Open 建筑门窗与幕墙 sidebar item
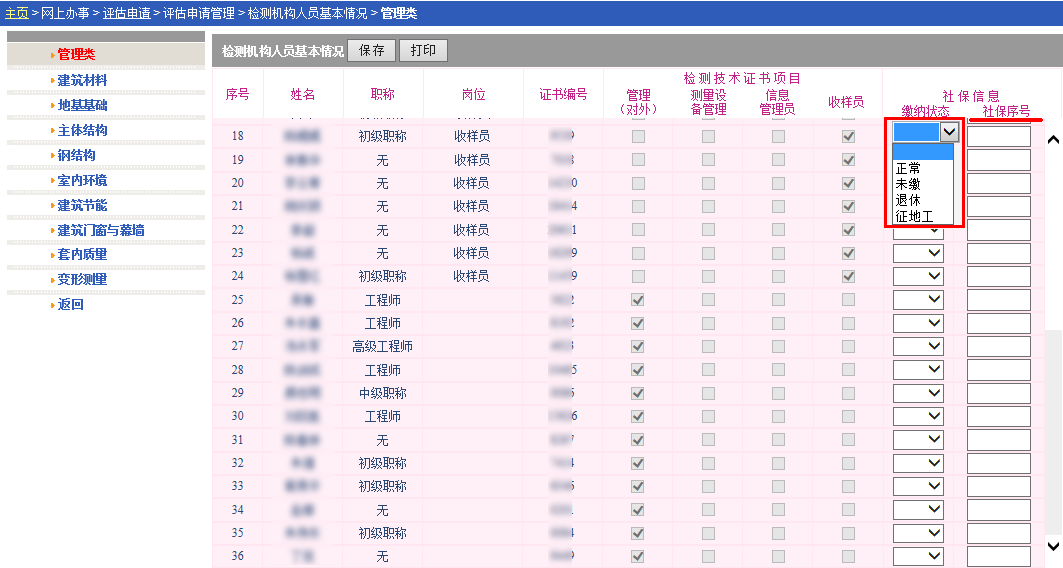1063x568 pixels. click(x=100, y=230)
